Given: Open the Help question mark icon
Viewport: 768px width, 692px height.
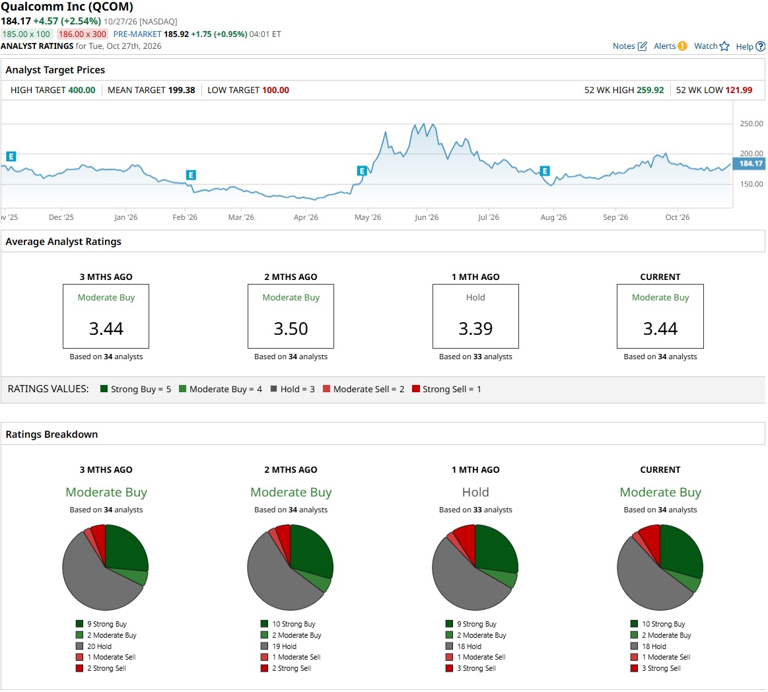Looking at the screenshot, I should [760, 47].
